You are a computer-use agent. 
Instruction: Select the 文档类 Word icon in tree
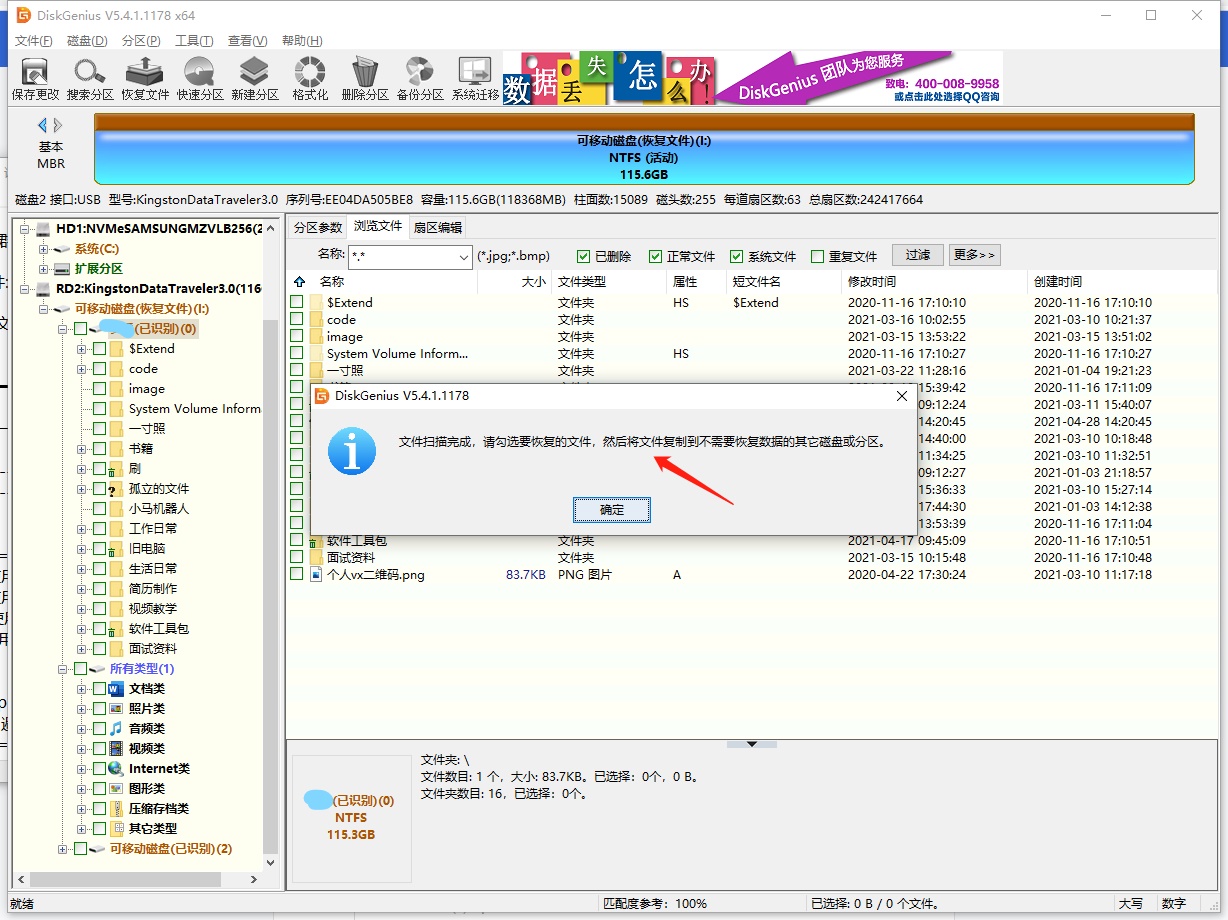pos(116,689)
